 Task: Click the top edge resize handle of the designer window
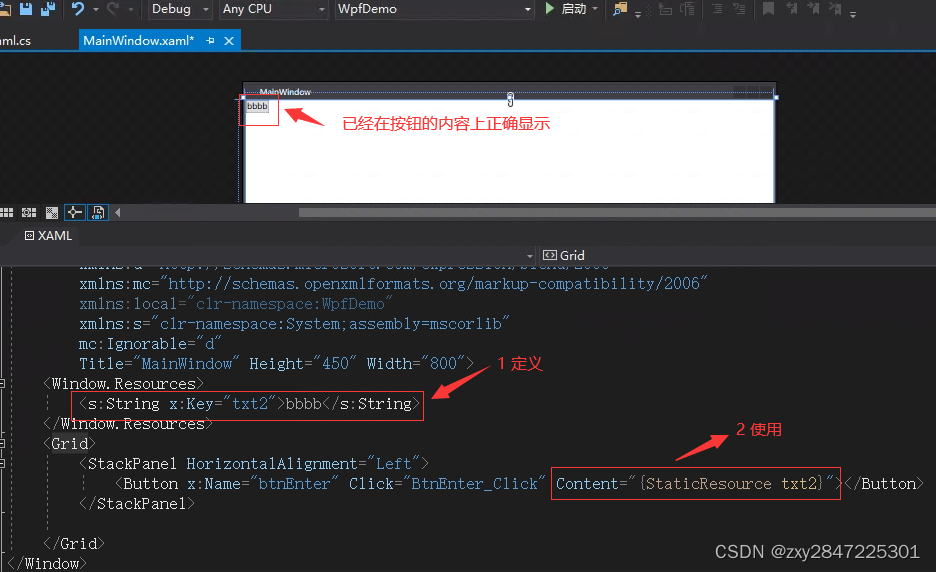(510, 97)
